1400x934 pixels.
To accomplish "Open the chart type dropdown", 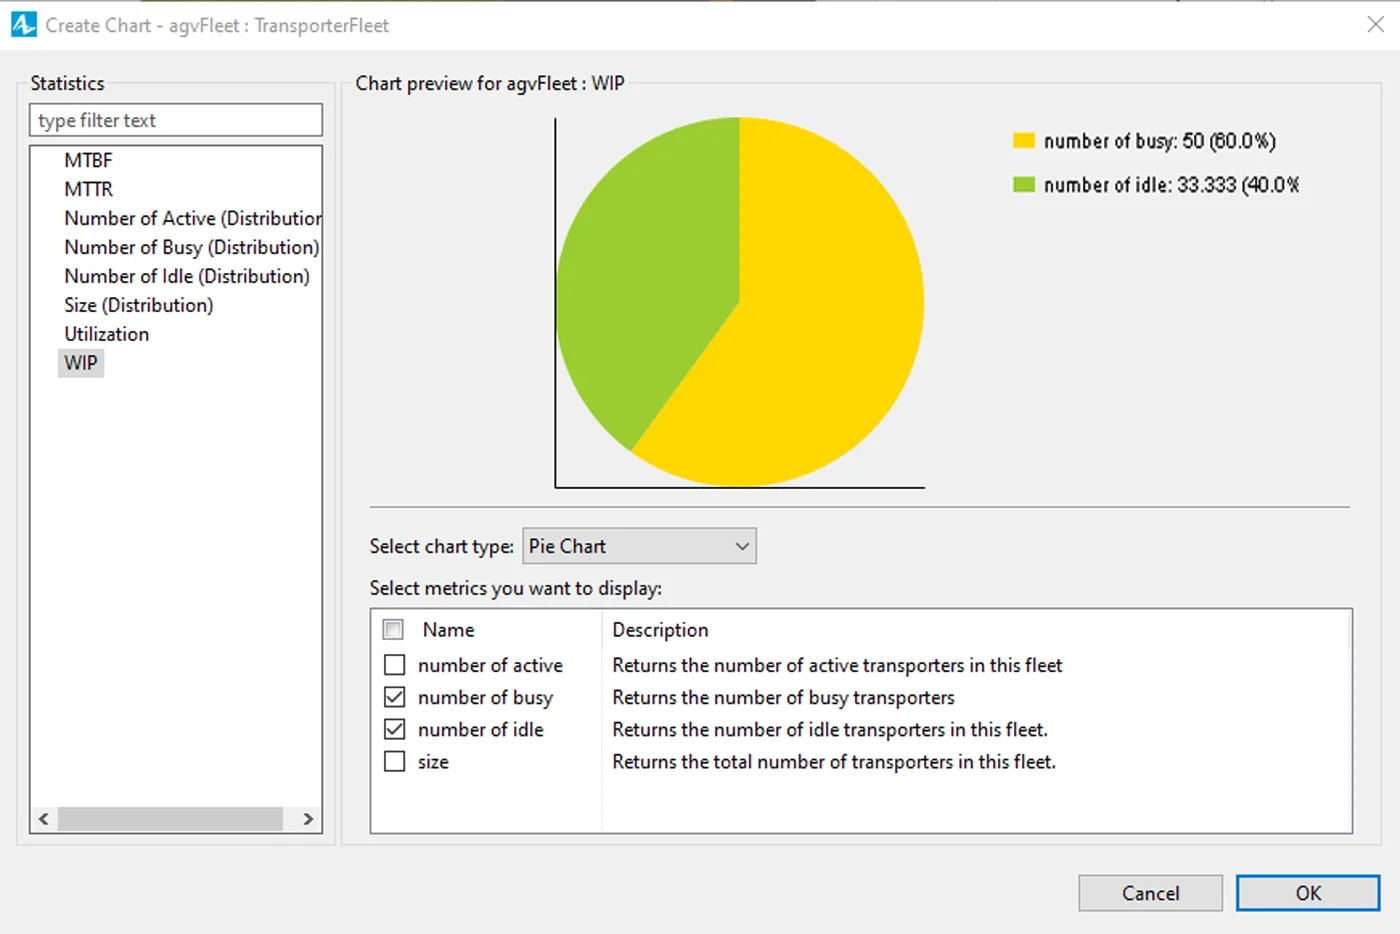I will 639,546.
